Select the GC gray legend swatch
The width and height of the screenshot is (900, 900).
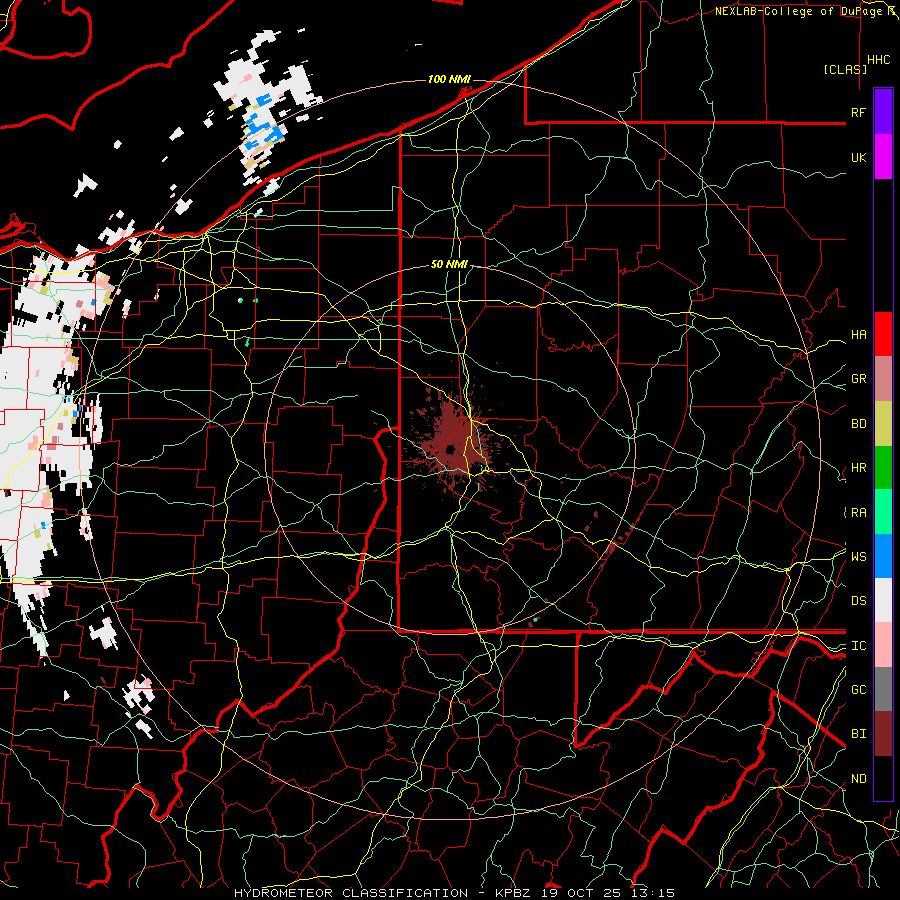(883, 689)
